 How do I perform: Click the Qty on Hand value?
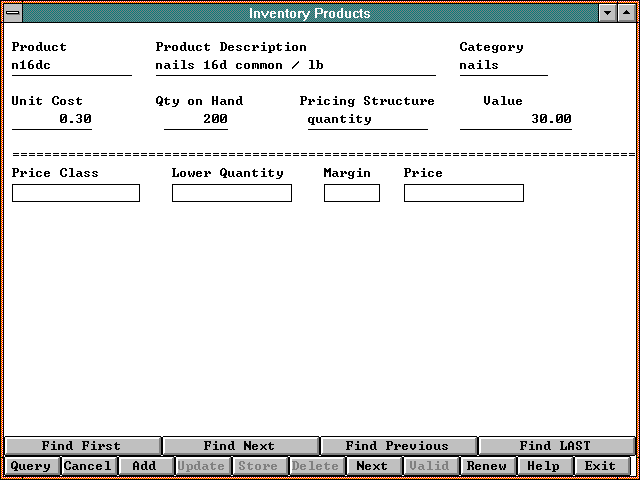point(196,119)
